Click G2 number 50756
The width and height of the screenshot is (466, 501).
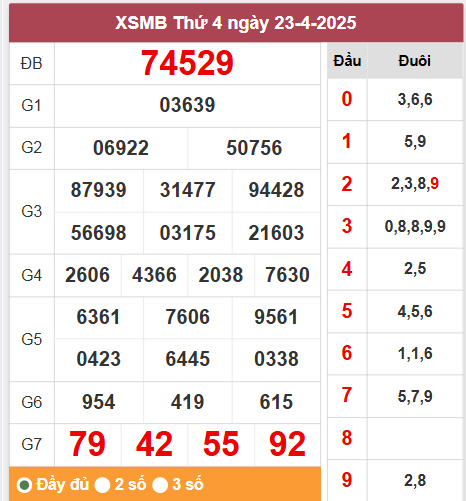[254, 148]
